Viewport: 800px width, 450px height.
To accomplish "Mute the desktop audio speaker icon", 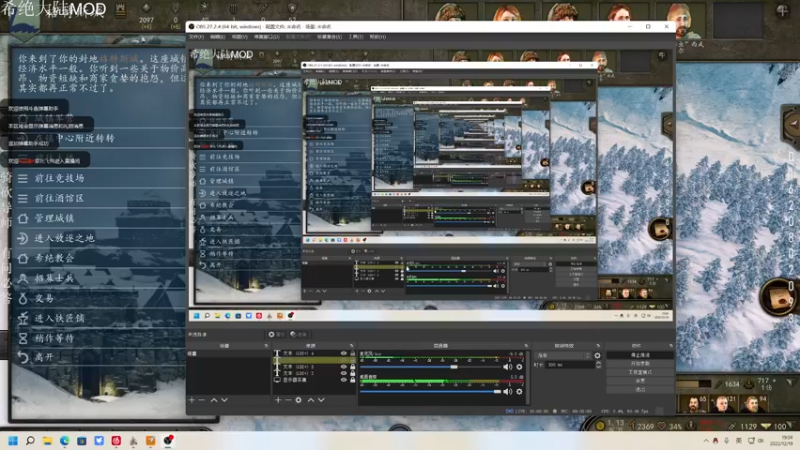I will pyautogui.click(x=508, y=391).
